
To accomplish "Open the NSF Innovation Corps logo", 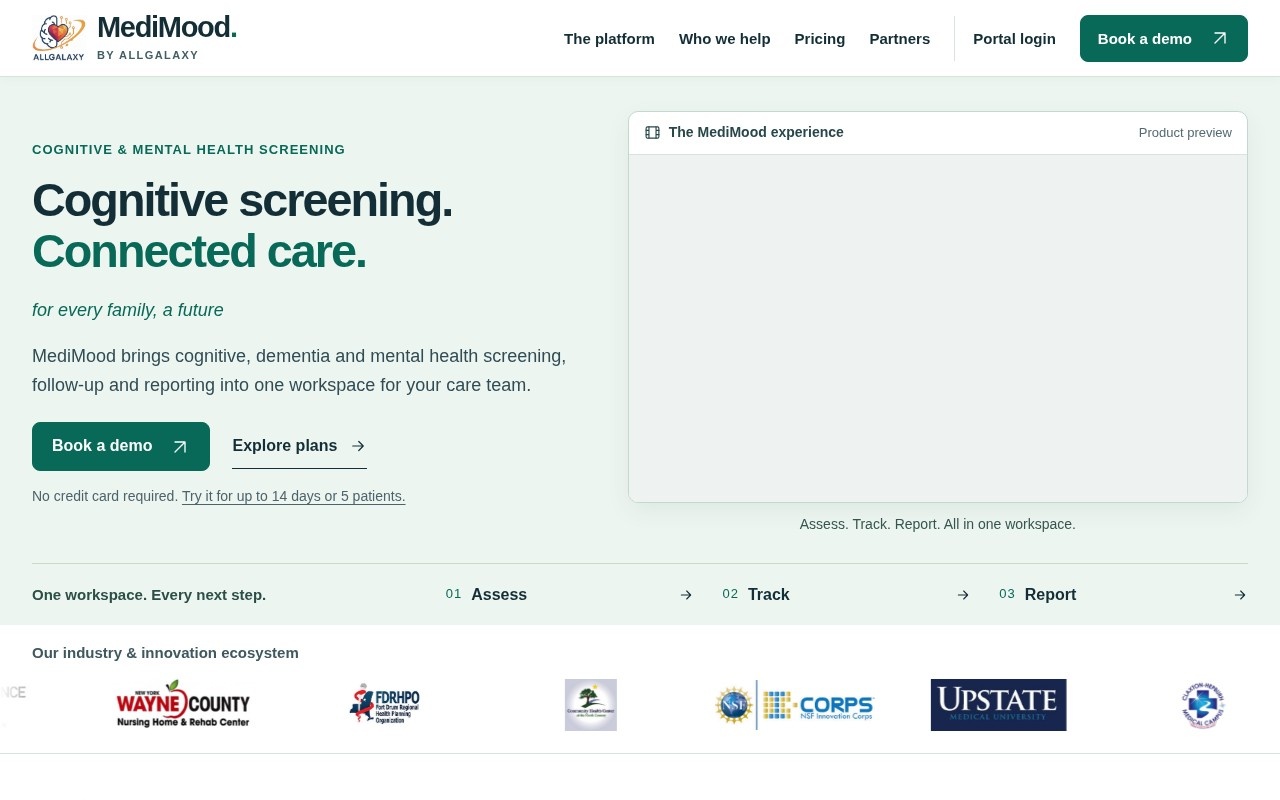I will [x=795, y=705].
